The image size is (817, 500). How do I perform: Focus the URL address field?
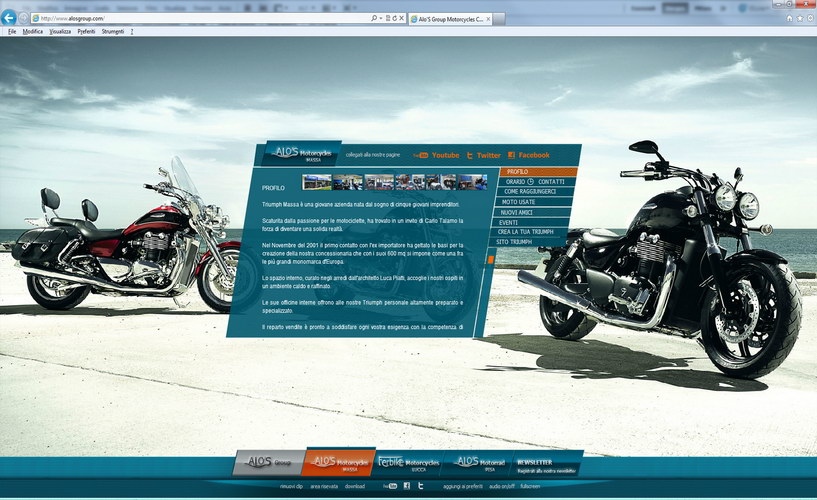pyautogui.click(x=201, y=18)
